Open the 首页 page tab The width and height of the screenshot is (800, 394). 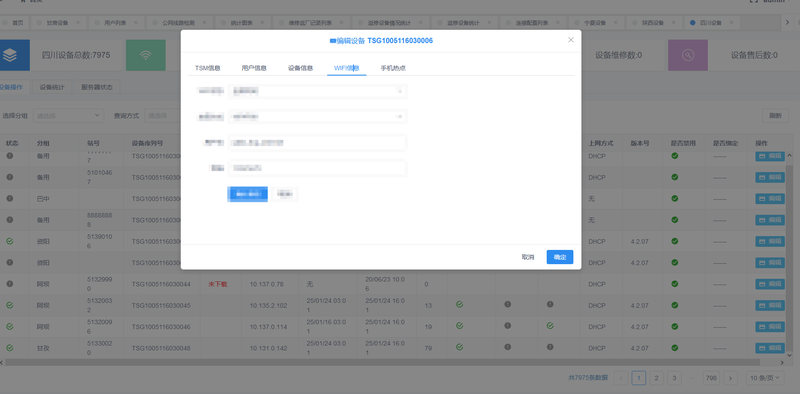[x=14, y=22]
